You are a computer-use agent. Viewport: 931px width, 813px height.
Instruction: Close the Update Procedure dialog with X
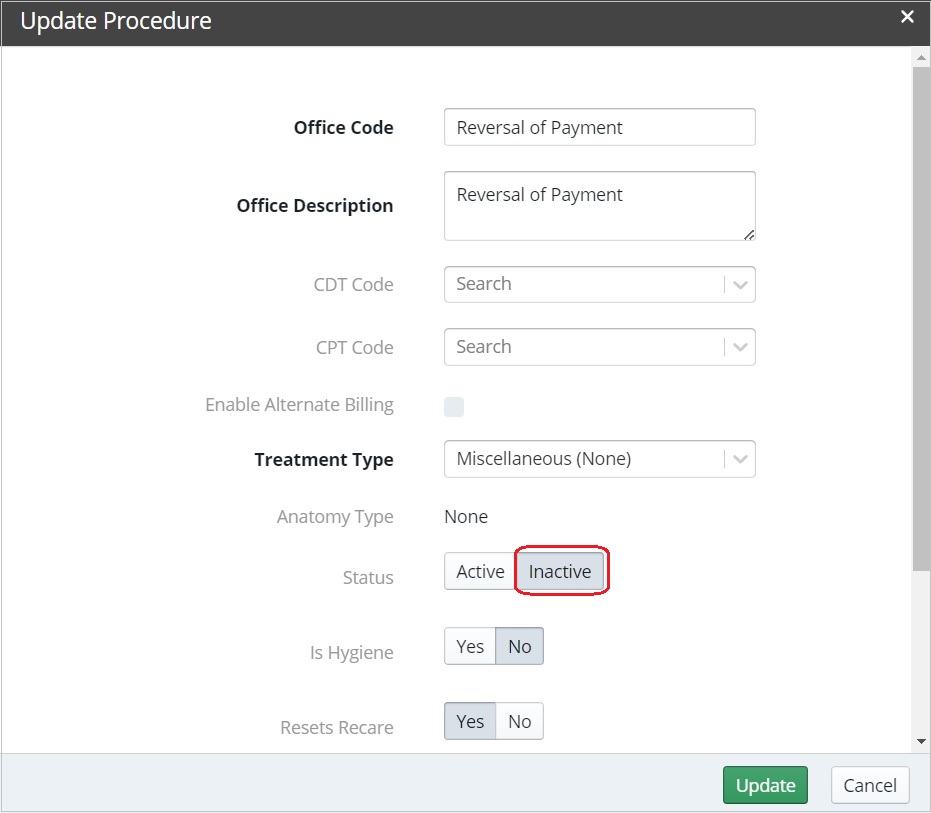pyautogui.click(x=907, y=17)
